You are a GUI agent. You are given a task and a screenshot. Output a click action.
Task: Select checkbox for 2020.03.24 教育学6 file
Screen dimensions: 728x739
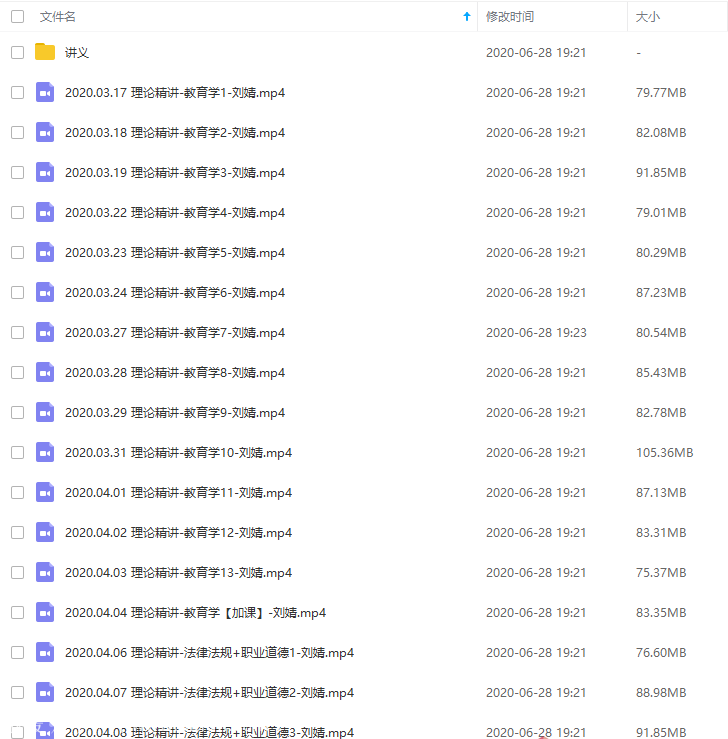pyautogui.click(x=17, y=293)
